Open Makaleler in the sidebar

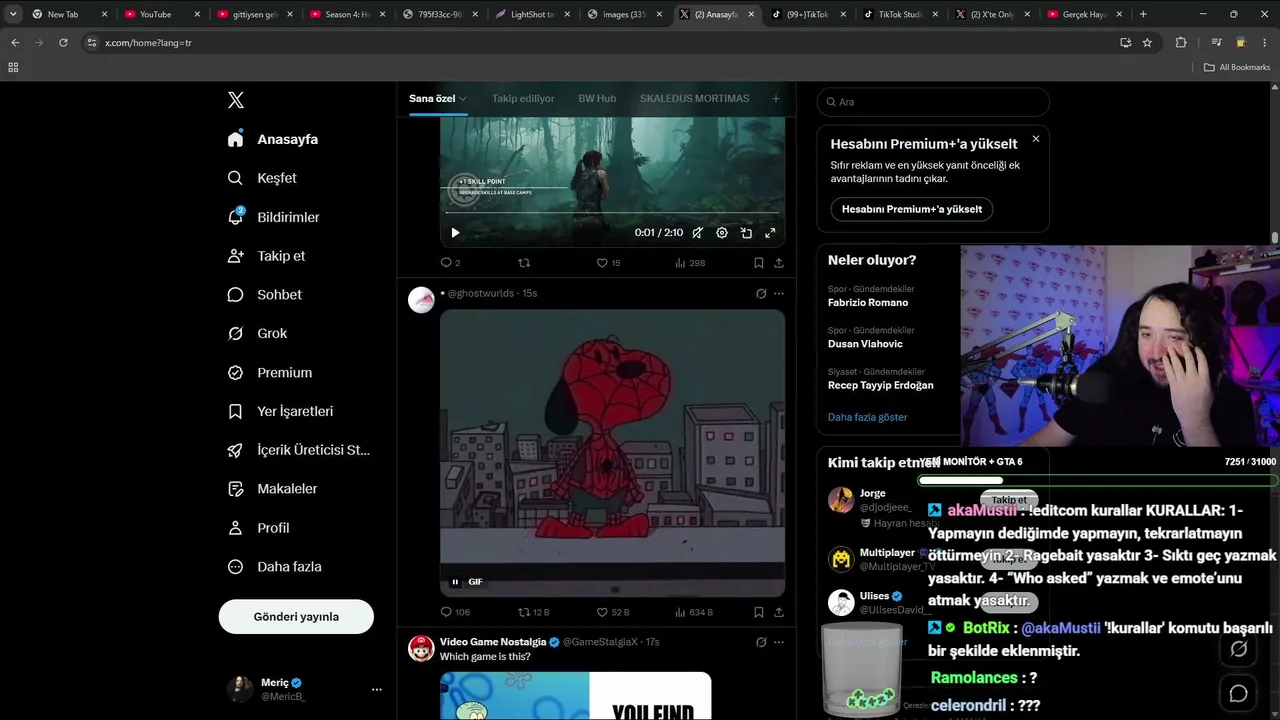pyautogui.click(x=273, y=489)
